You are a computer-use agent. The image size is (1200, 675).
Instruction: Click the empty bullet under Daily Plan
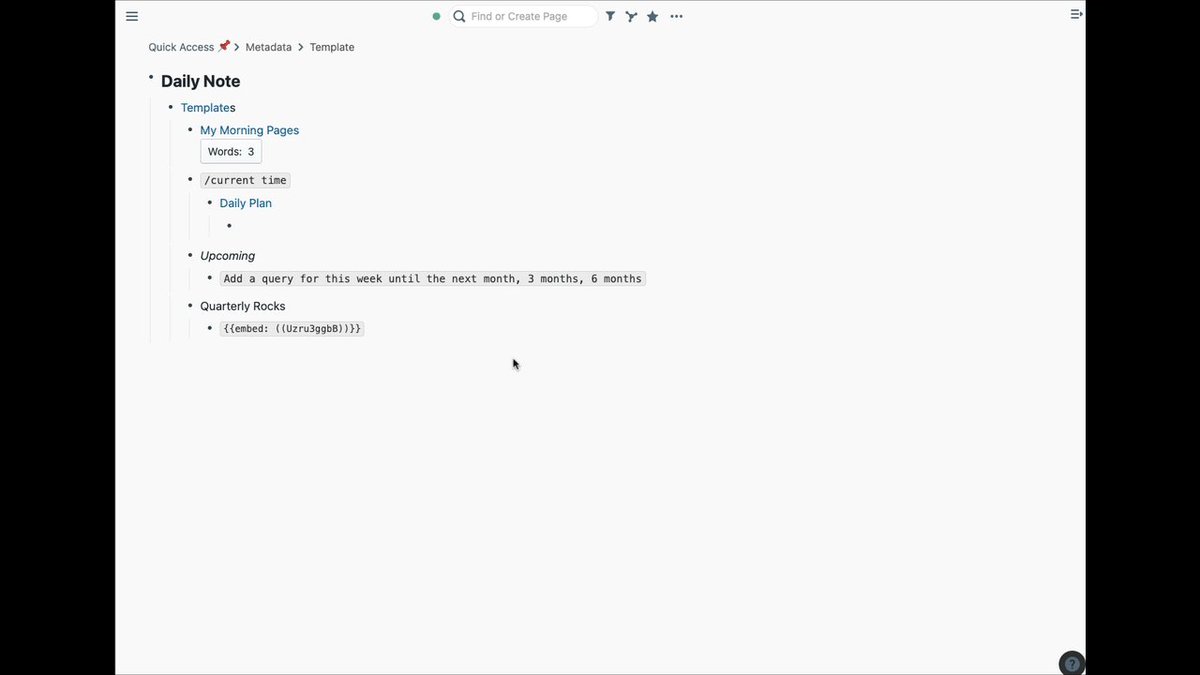pos(229,226)
